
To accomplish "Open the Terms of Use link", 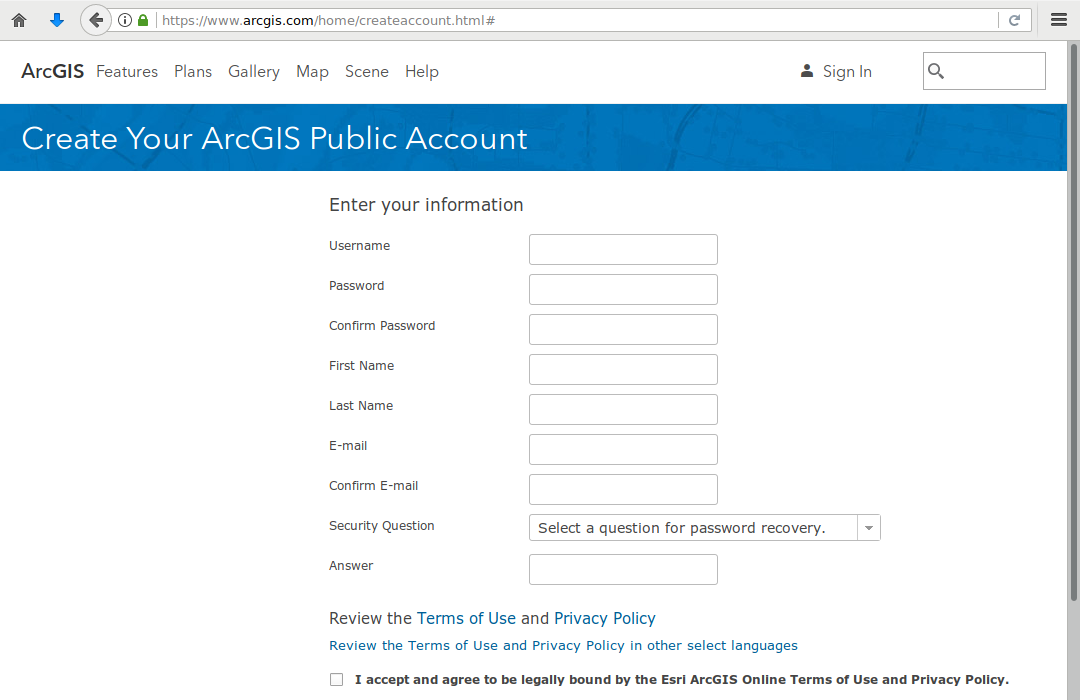I will point(466,618).
